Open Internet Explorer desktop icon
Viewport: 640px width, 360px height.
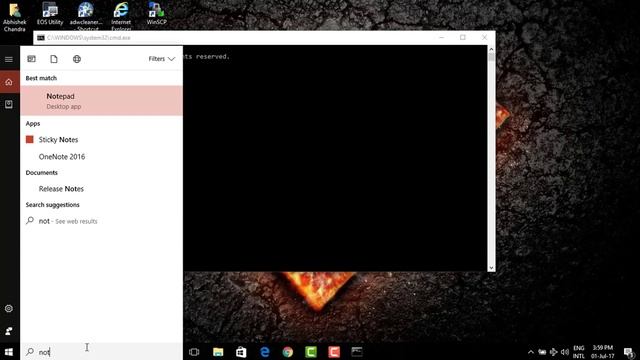121,16
